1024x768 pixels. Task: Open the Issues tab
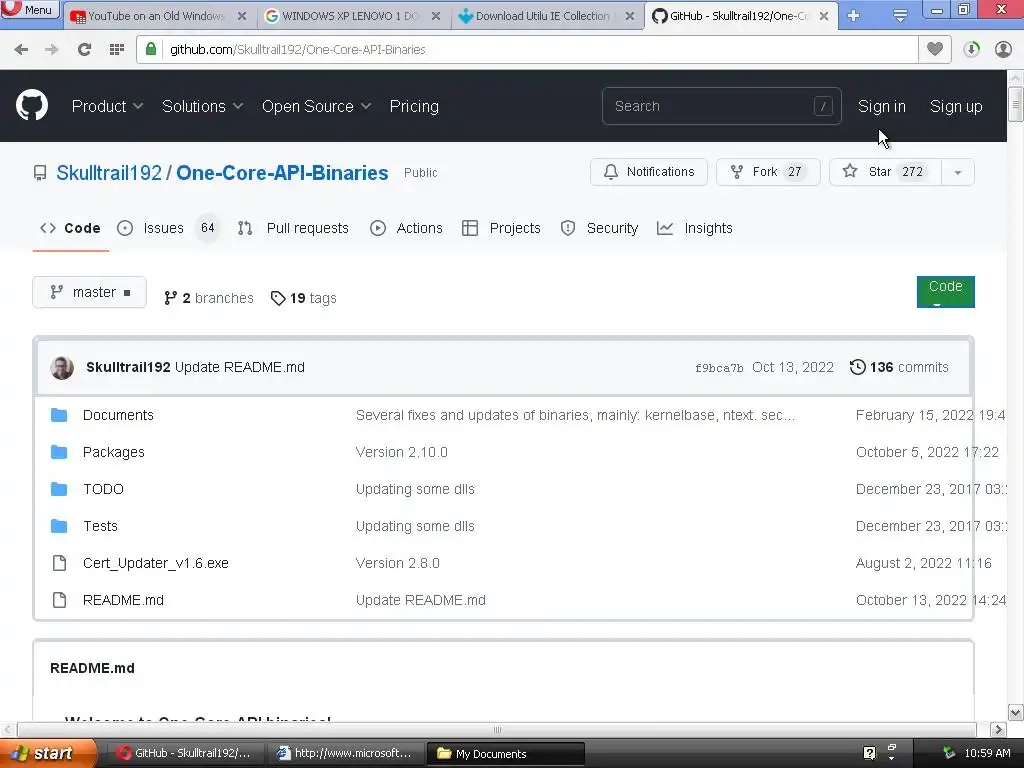pos(168,228)
